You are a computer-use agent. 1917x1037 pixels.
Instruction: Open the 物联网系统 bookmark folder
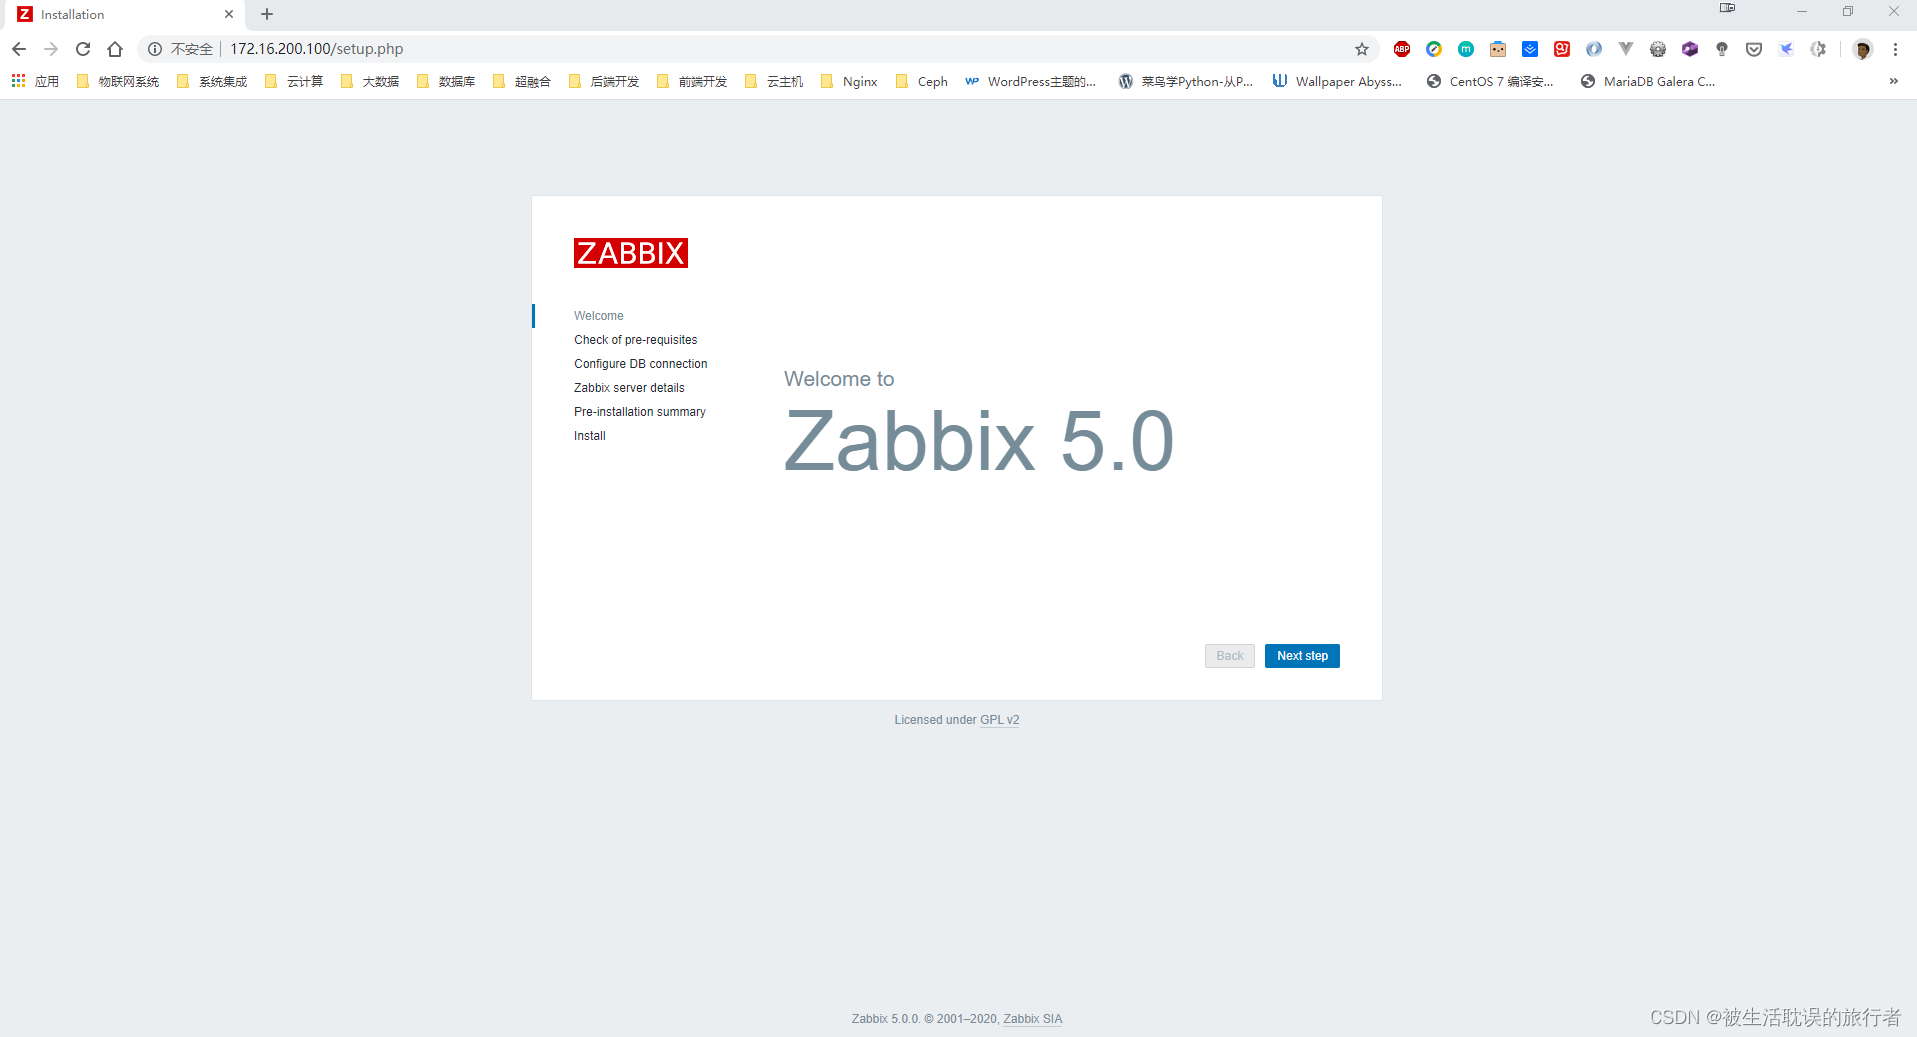click(118, 81)
